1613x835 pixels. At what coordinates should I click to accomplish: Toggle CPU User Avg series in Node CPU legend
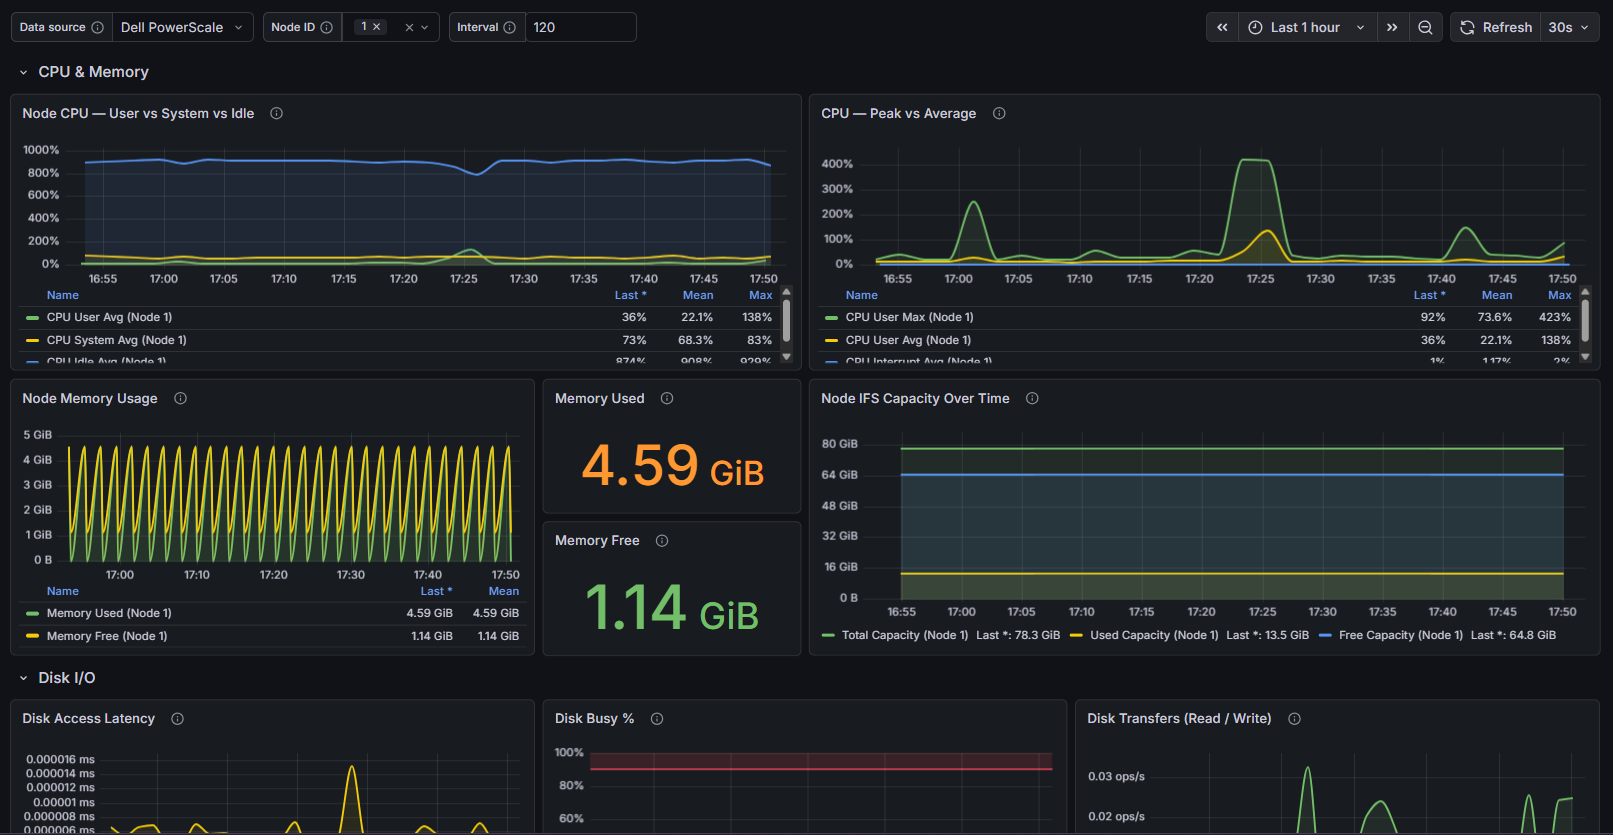(109, 317)
